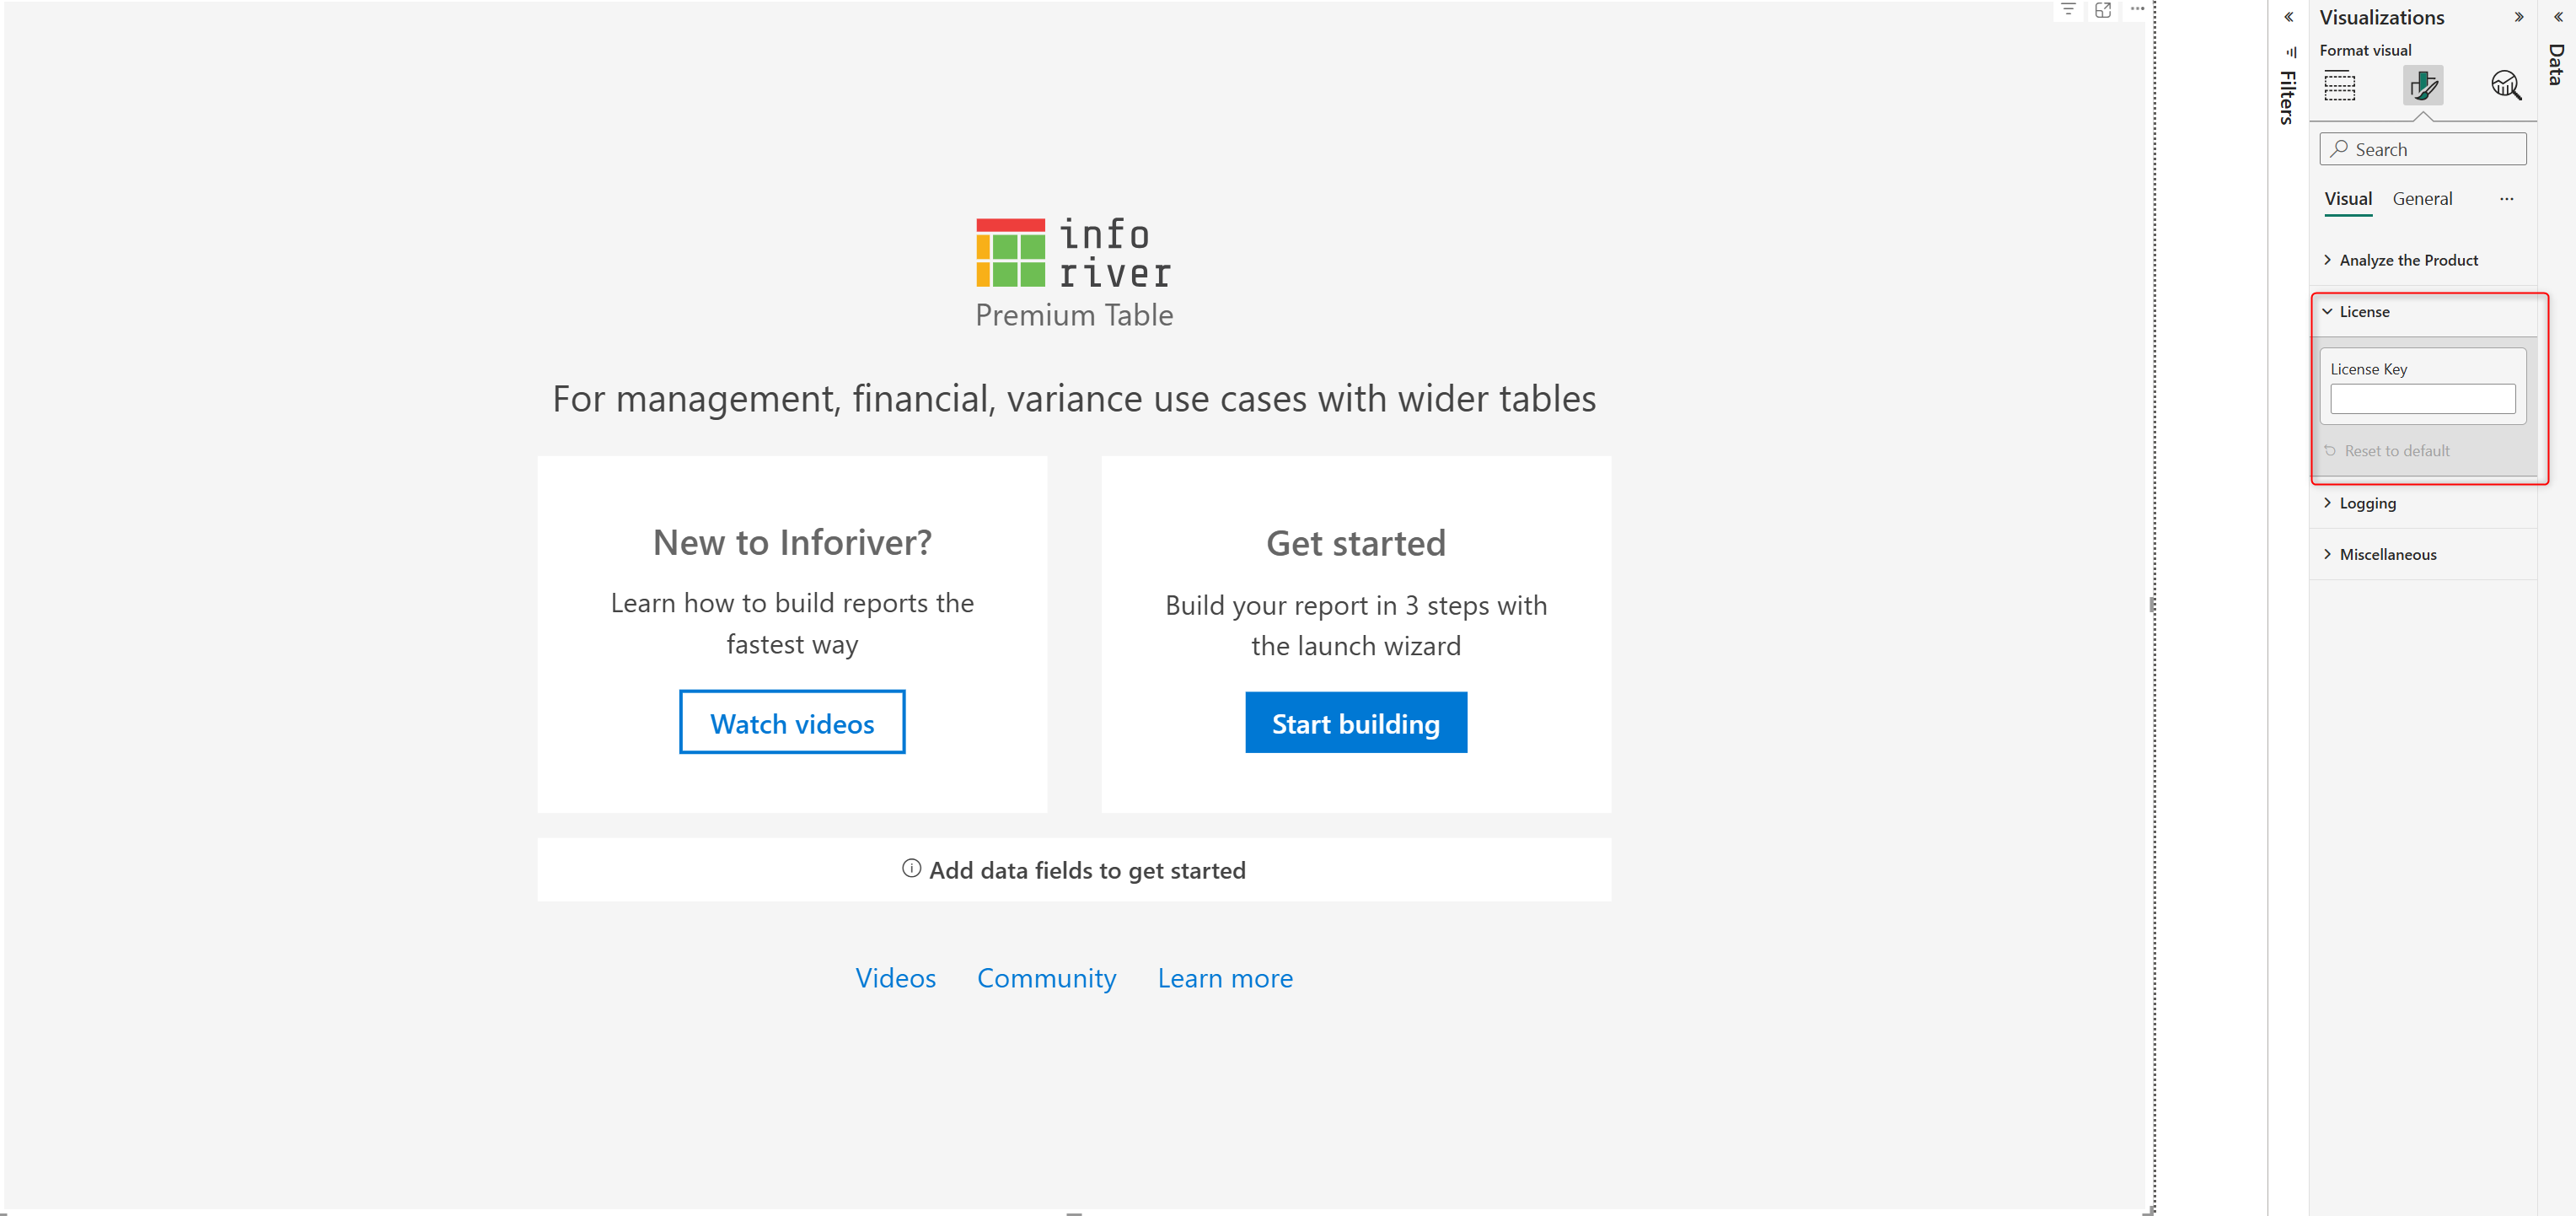
Task: Click the Focus mode icon
Action: pos(2103,10)
